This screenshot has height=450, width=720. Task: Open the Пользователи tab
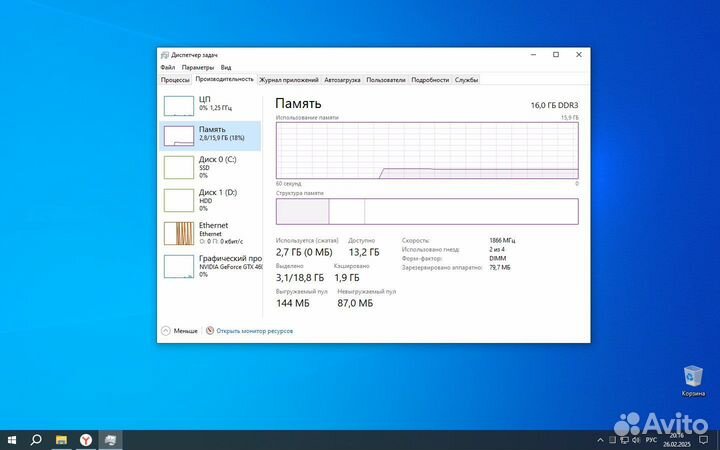tap(386, 79)
